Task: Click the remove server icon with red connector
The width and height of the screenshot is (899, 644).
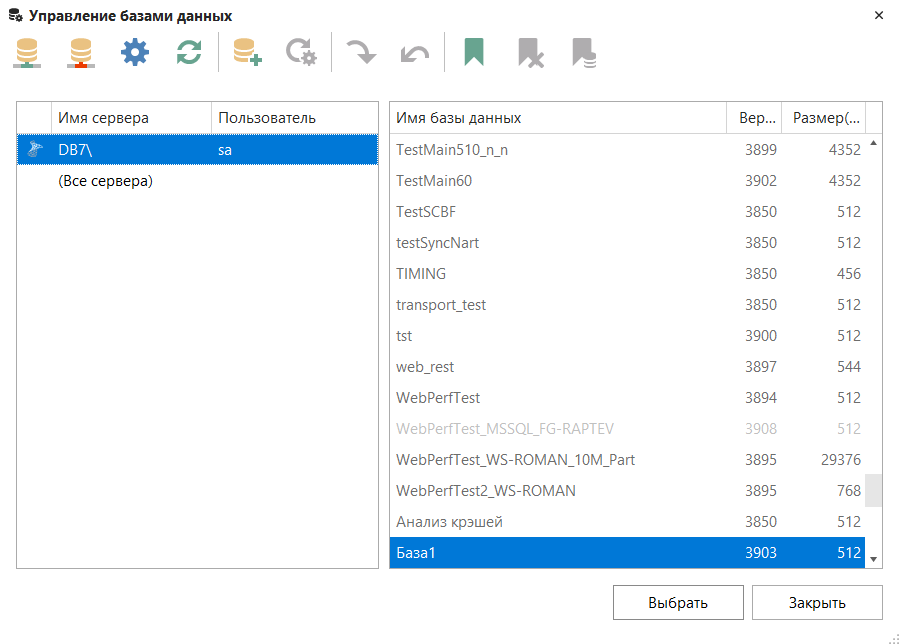Action: tap(81, 52)
